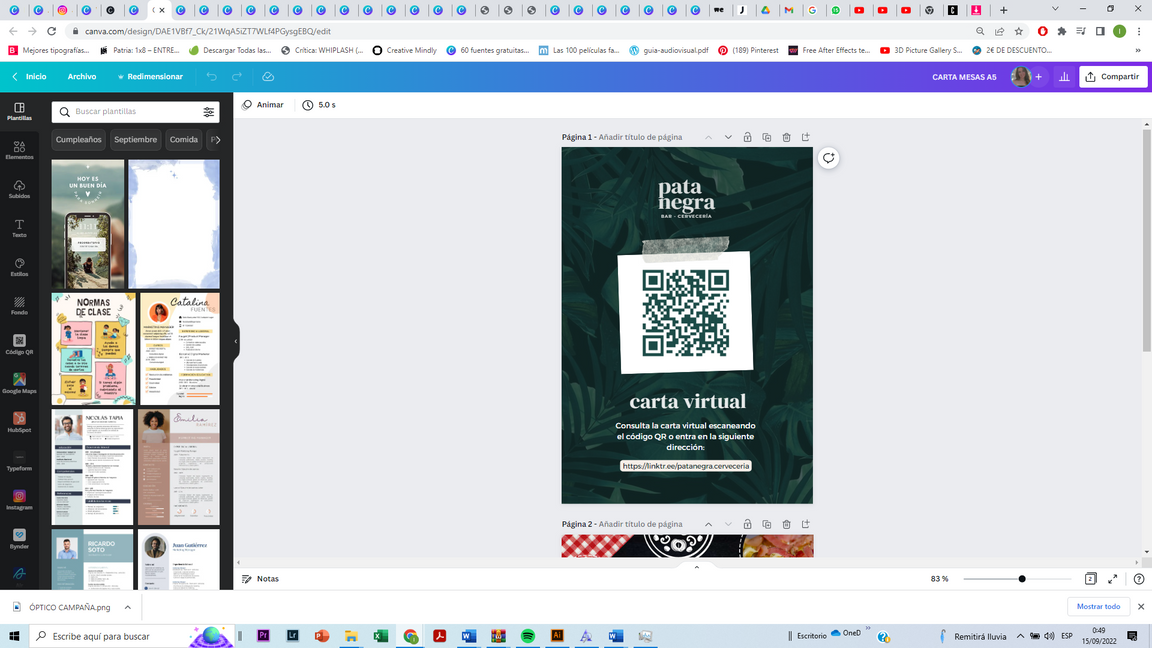Open the HubSpot app in sidebar
Viewport: 1152px width, 648px height.
19,422
